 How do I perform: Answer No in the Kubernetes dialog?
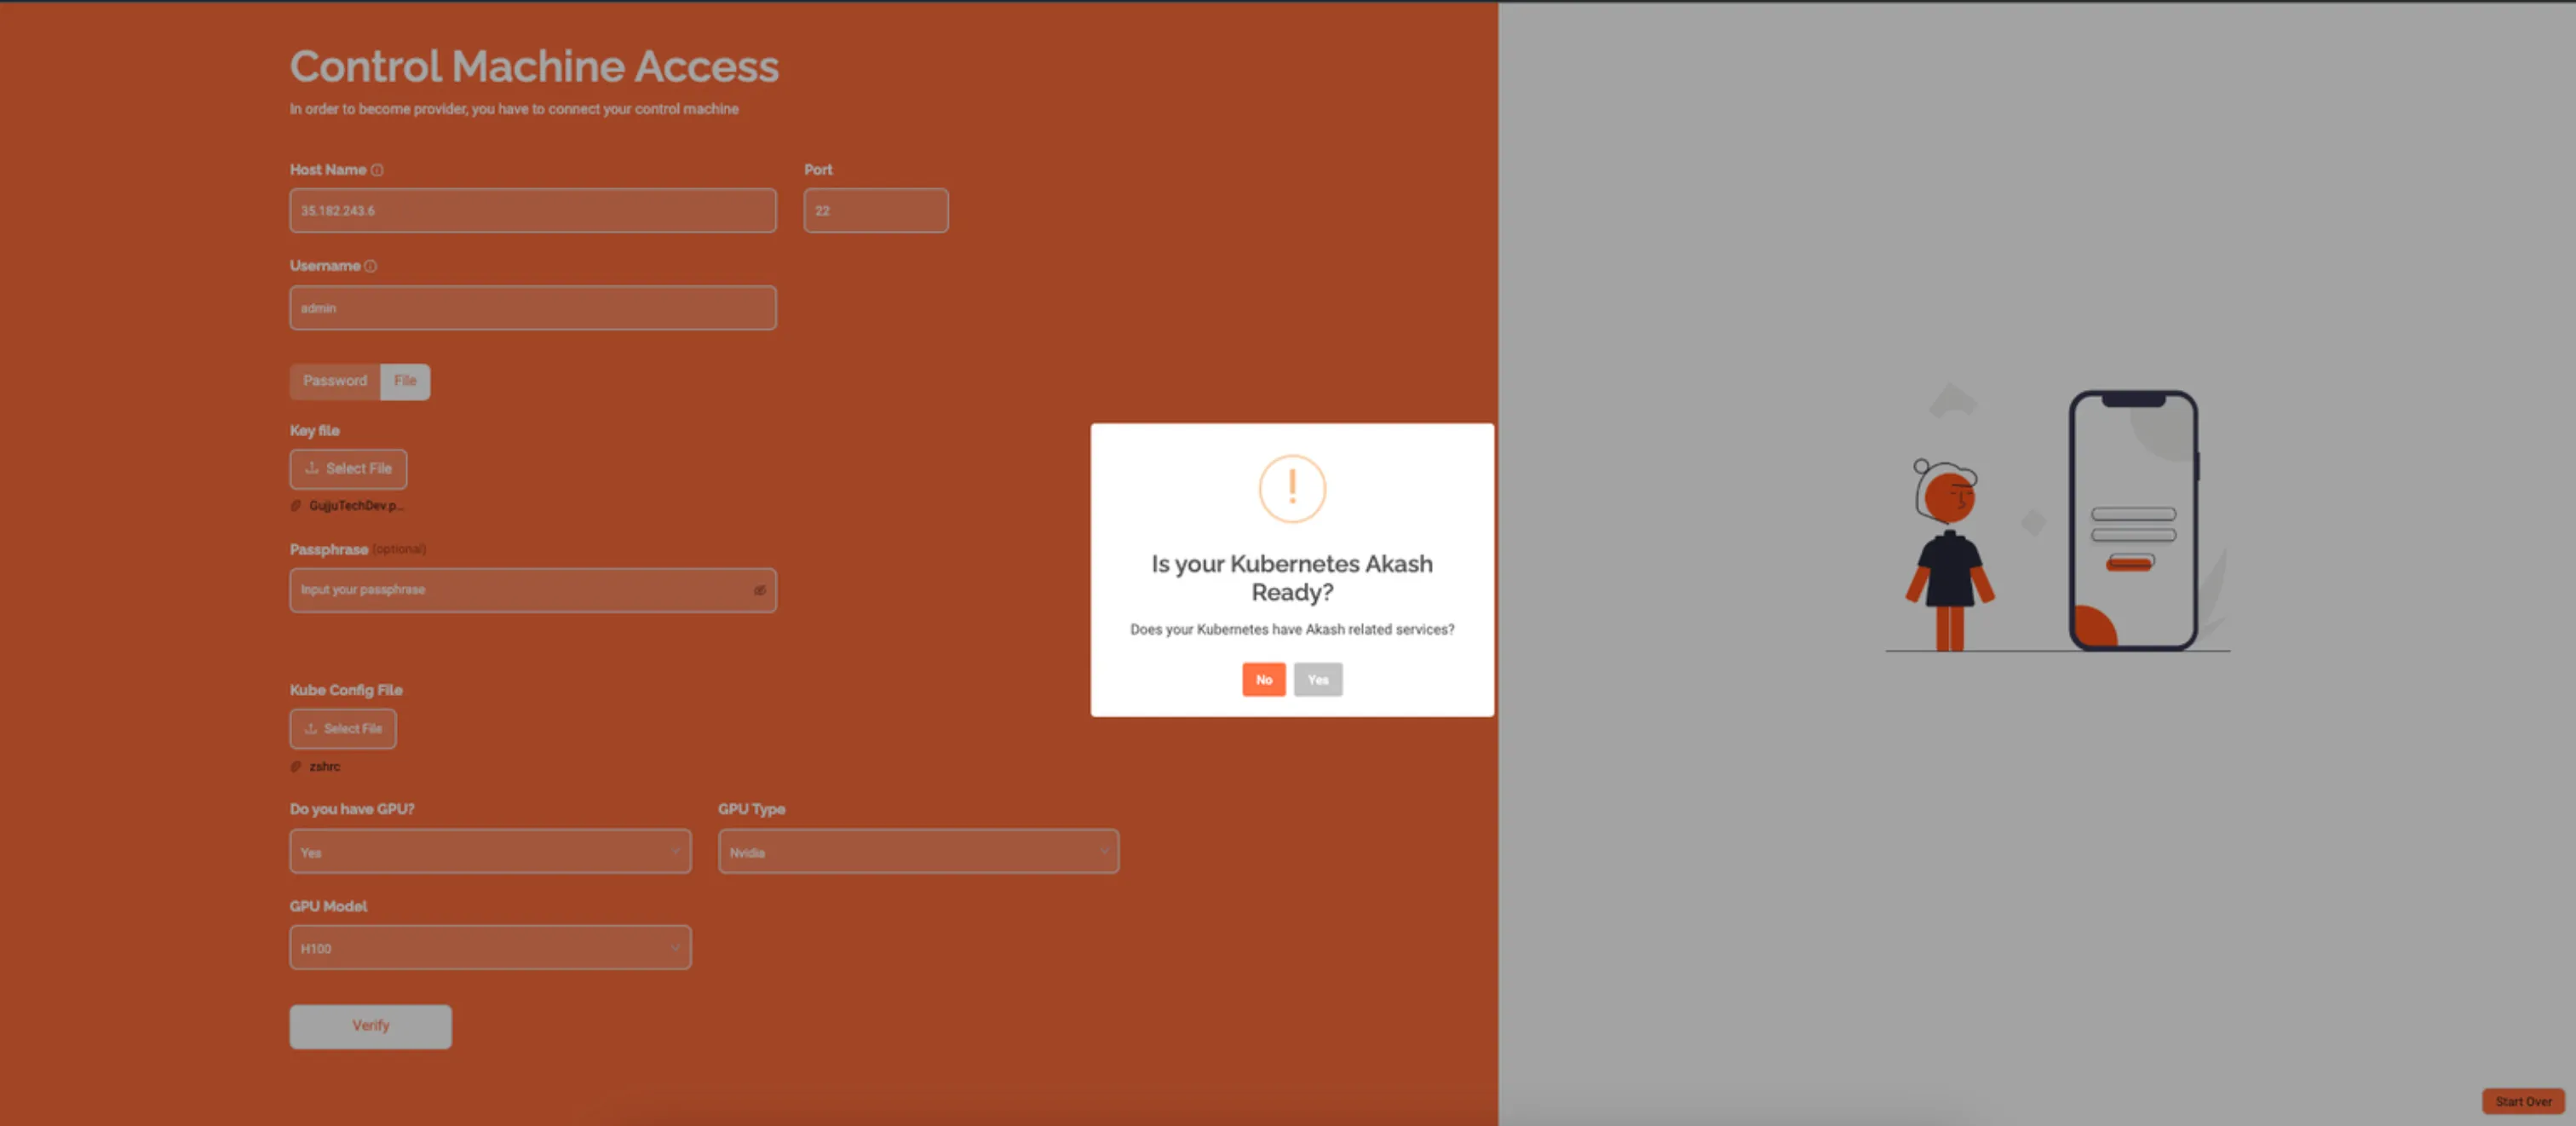pos(1263,679)
